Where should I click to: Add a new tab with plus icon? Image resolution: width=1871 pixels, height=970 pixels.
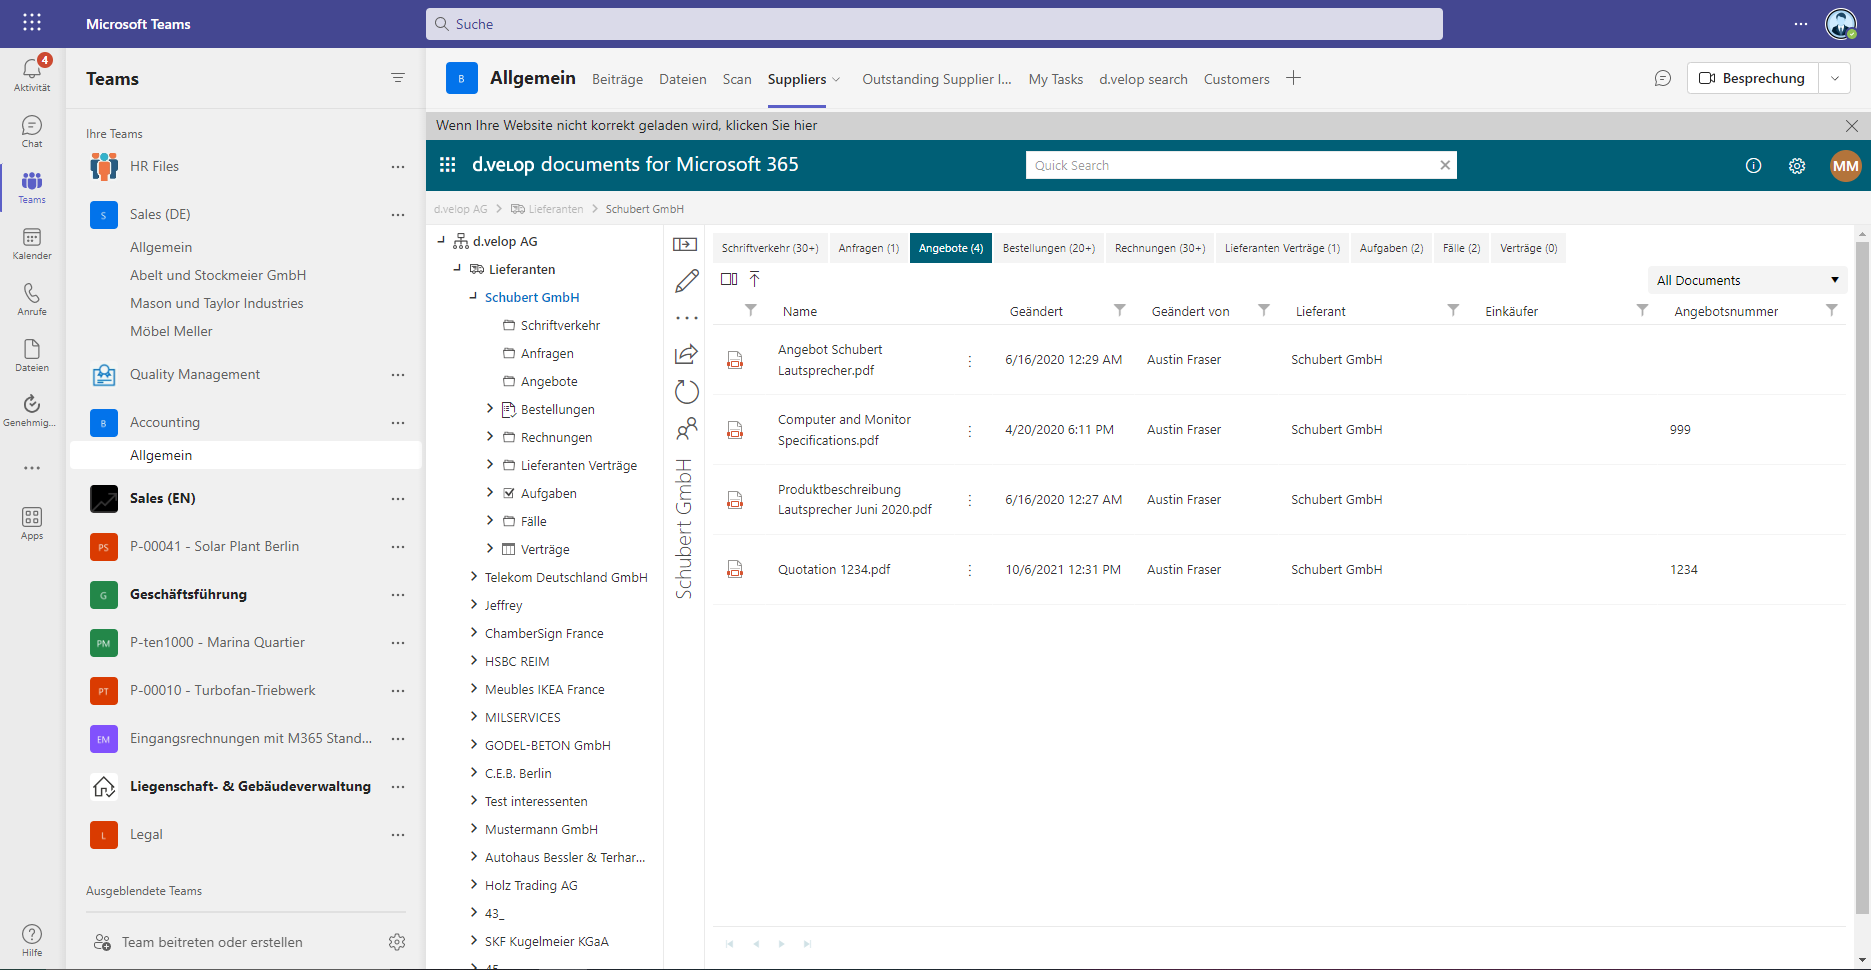(1293, 78)
